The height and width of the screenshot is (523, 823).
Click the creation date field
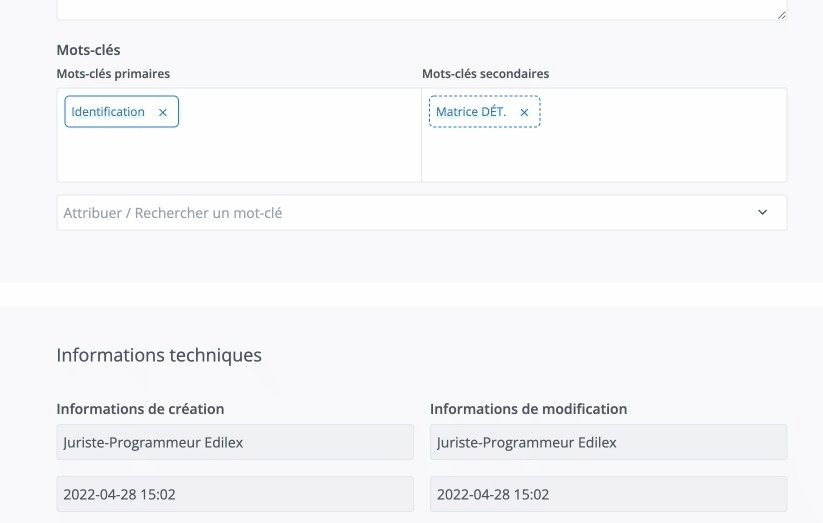pyautogui.click(x=235, y=494)
